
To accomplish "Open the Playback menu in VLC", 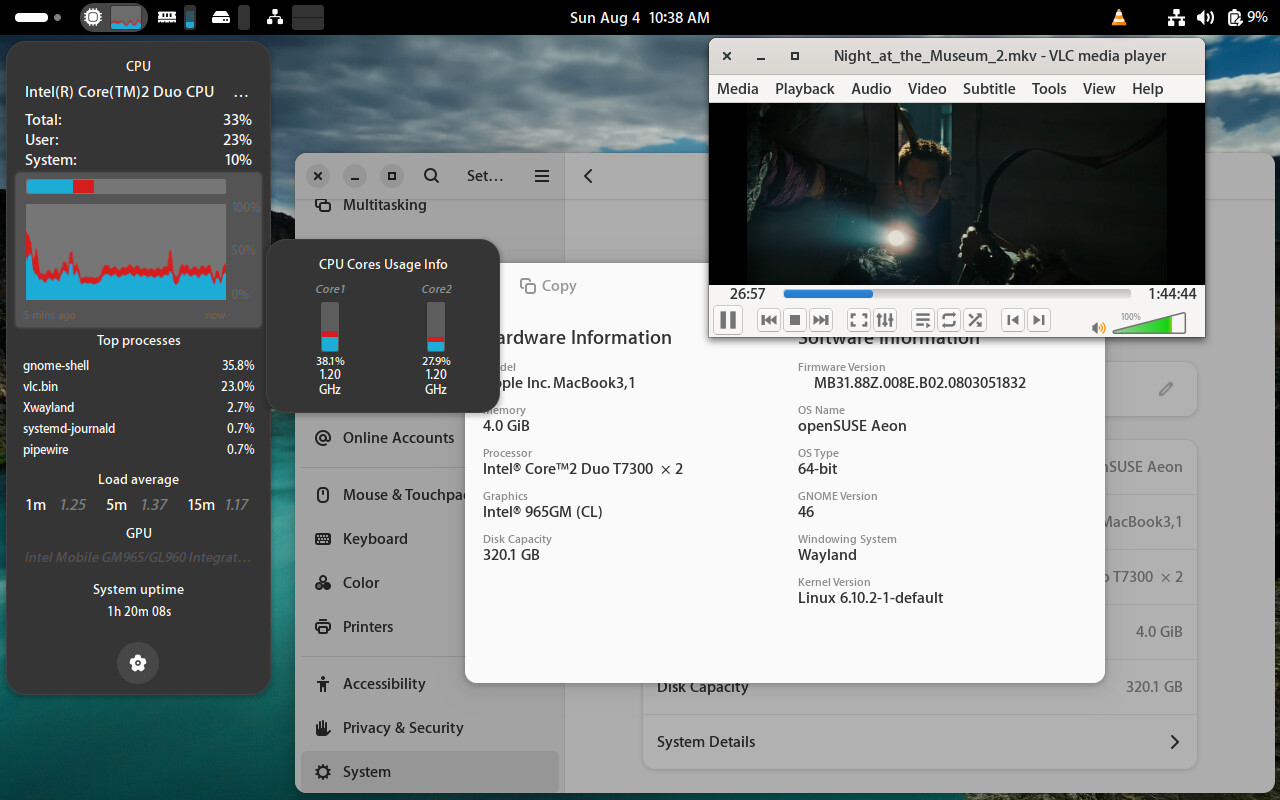I will pyautogui.click(x=804, y=89).
